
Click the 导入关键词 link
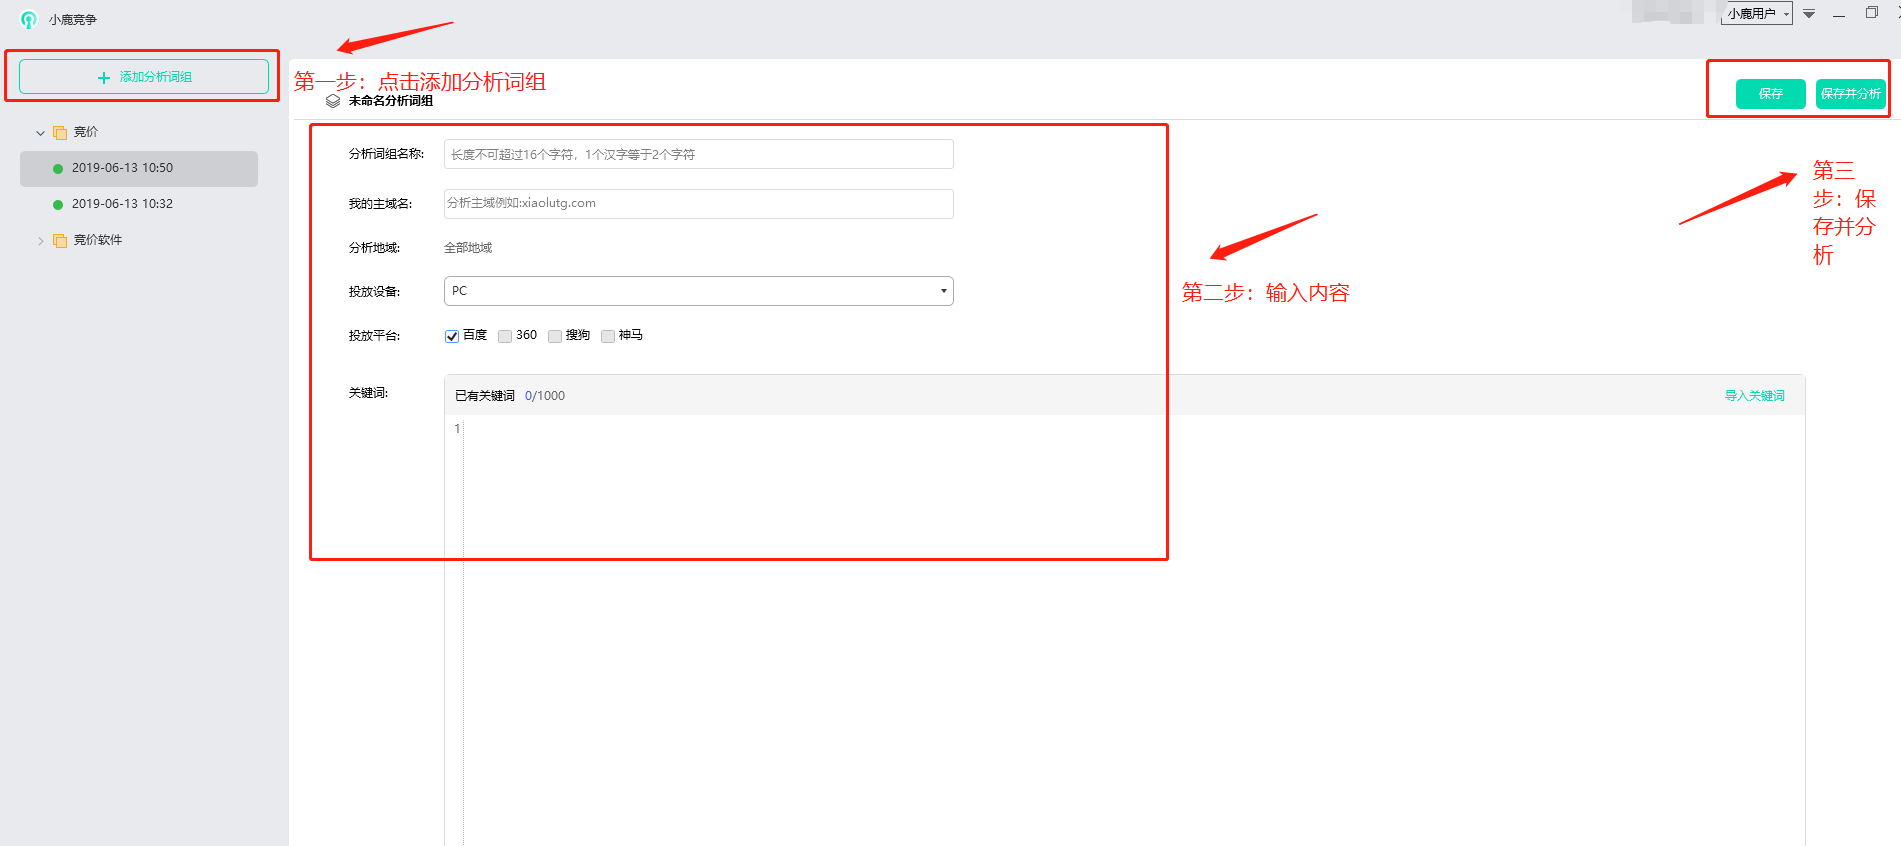[x=1754, y=396]
